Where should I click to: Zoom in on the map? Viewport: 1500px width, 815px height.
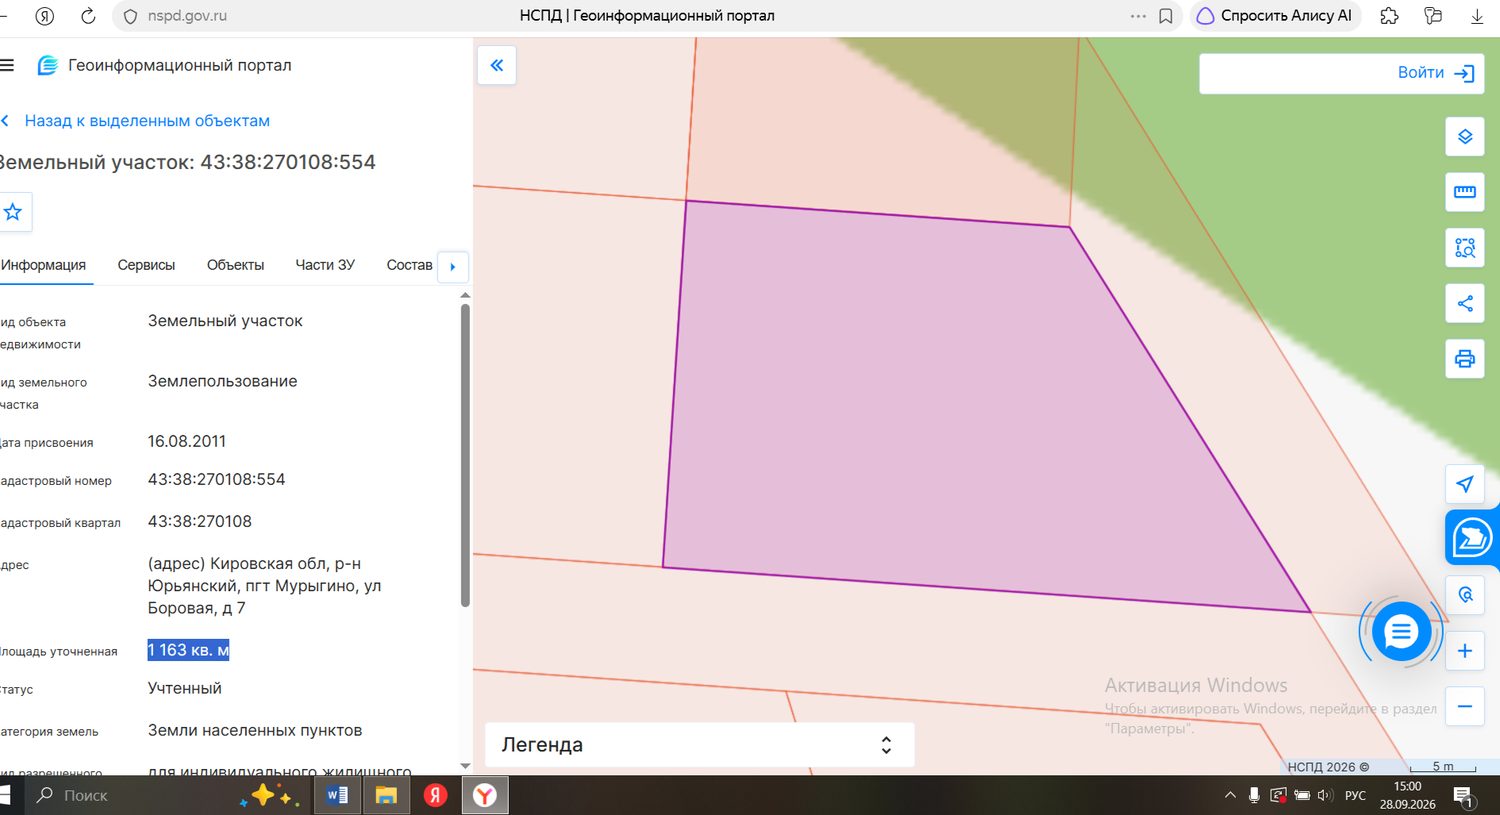[x=1465, y=651]
